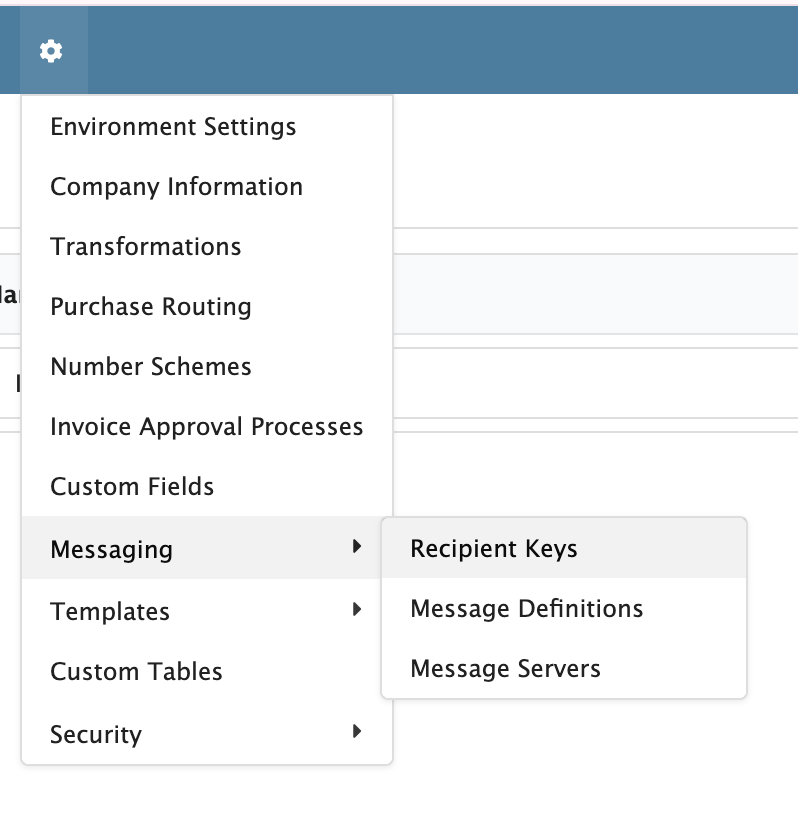Open Purchase Routing
This screenshot has width=798, height=840.
[150, 307]
